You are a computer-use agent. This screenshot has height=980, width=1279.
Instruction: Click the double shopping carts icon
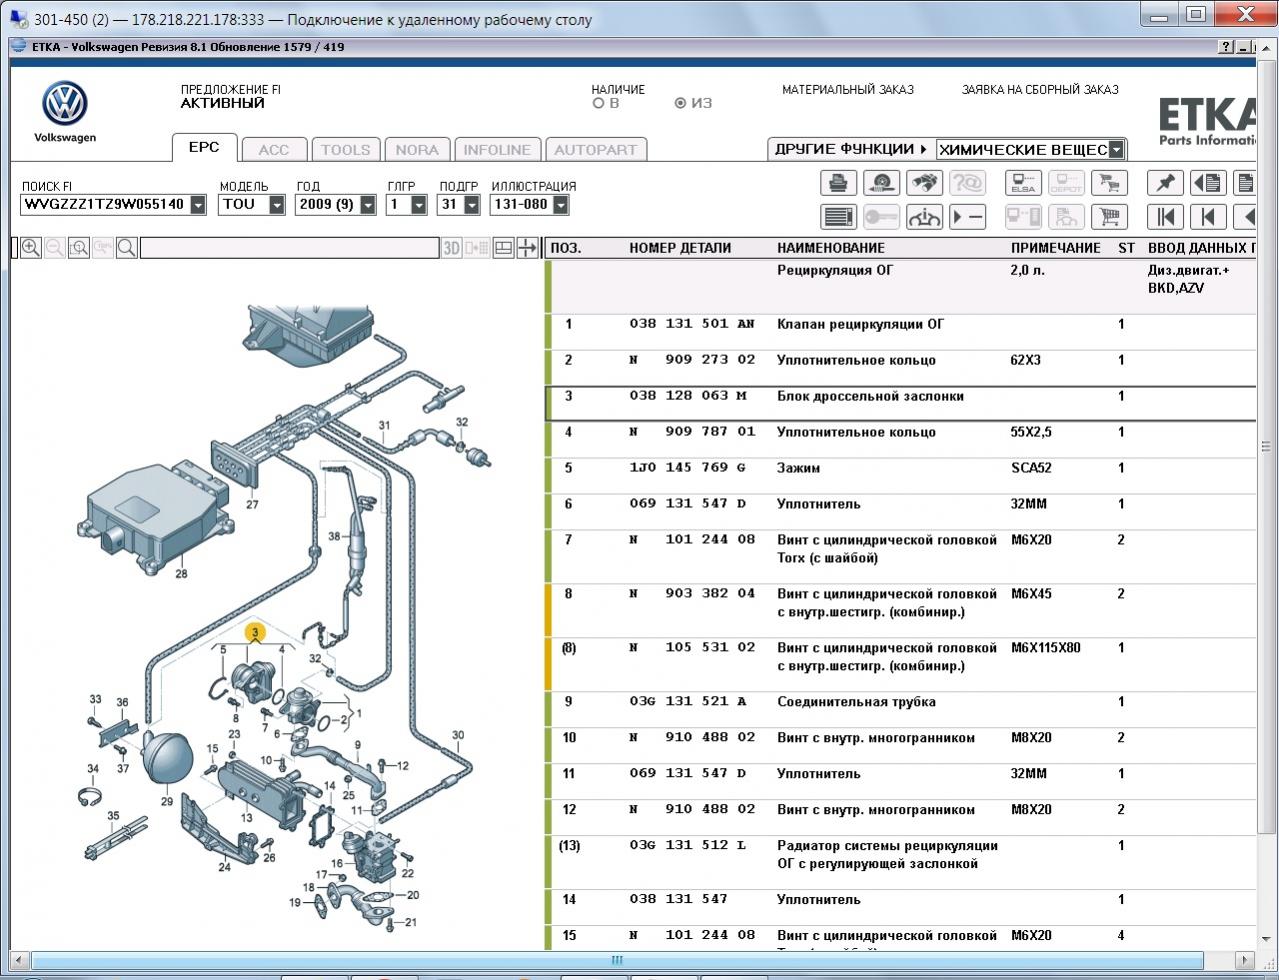[x=1109, y=183]
